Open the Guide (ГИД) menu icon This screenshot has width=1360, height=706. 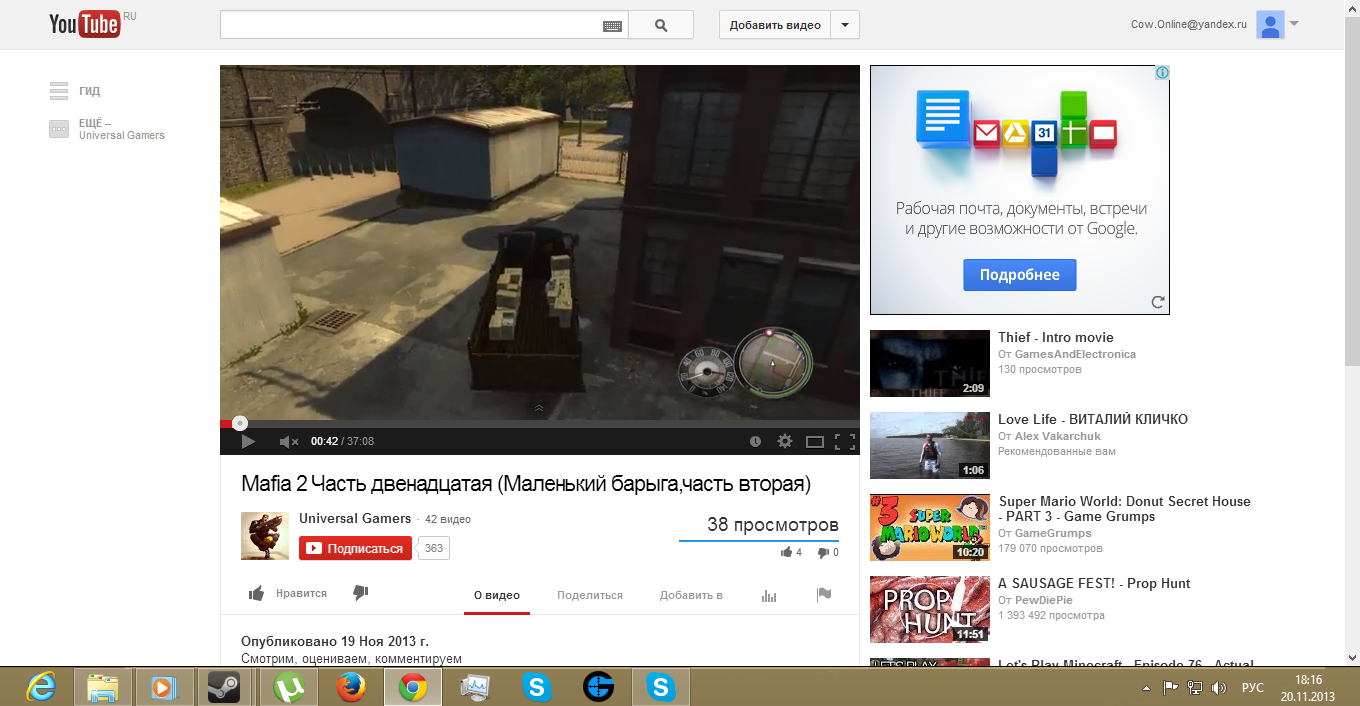click(59, 91)
